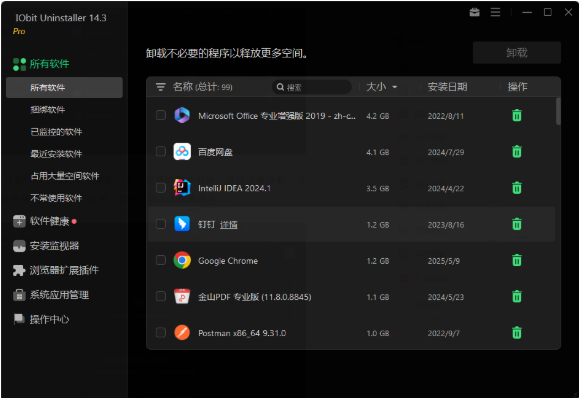Click the IntelliJ IDEA app icon
This screenshot has height=398, width=582.
coord(182,187)
